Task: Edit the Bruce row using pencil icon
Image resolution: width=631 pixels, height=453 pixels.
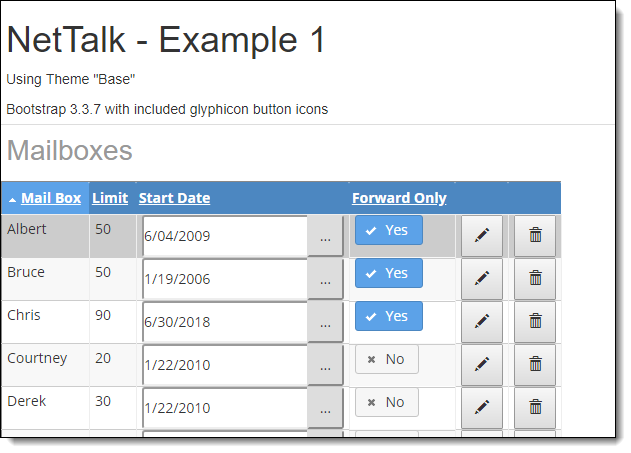Action: coord(482,279)
